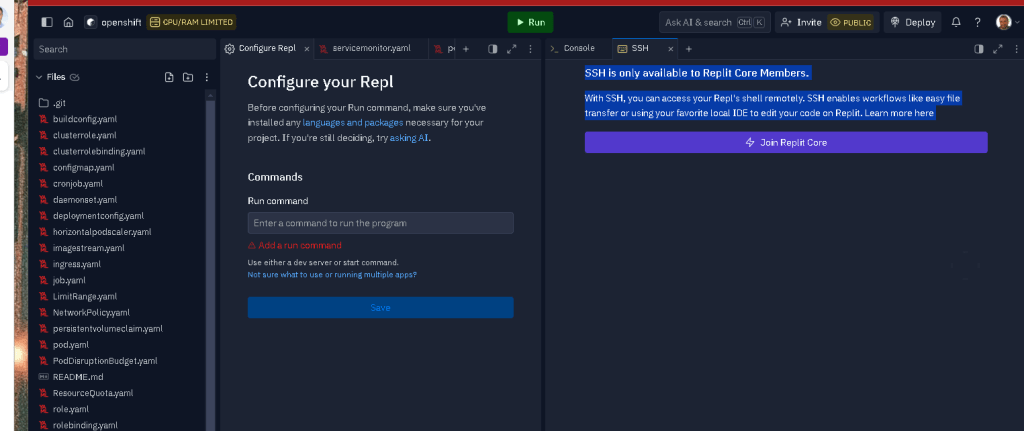Run the Repl with Run button
Image resolution: width=1024 pixels, height=431 pixels.
[x=530, y=22]
